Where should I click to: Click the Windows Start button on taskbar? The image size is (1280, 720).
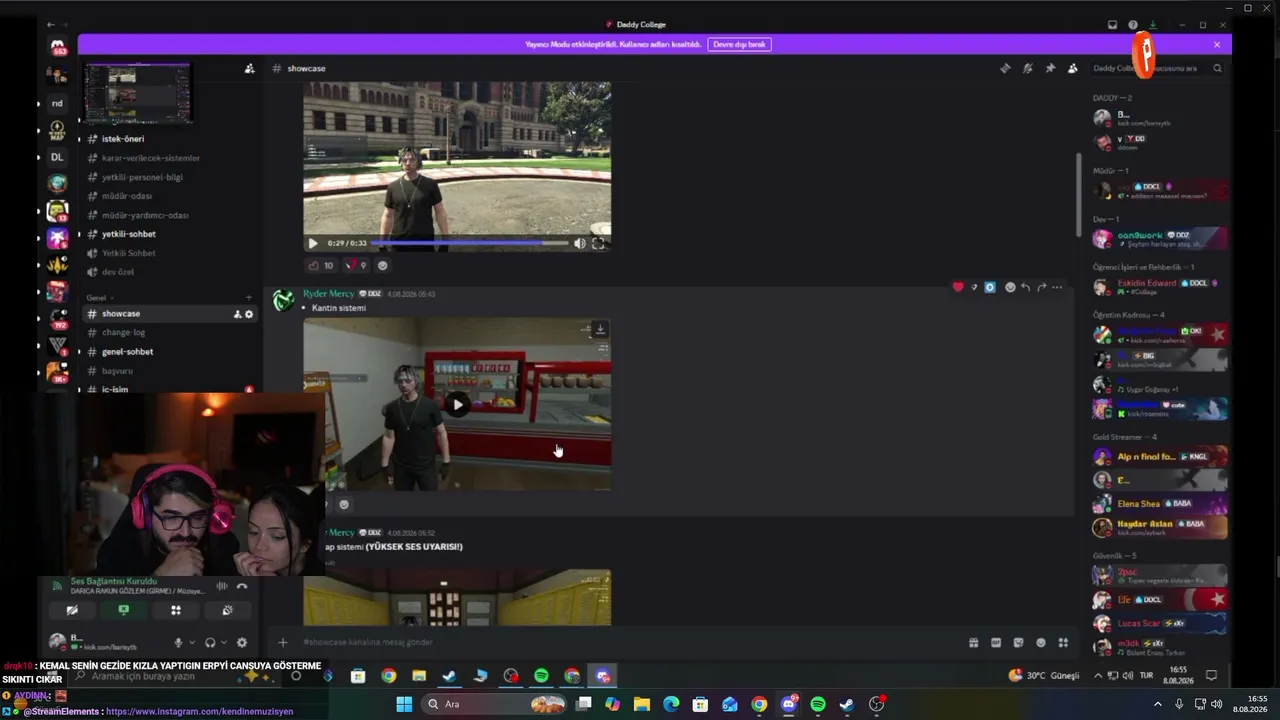pyautogui.click(x=404, y=704)
